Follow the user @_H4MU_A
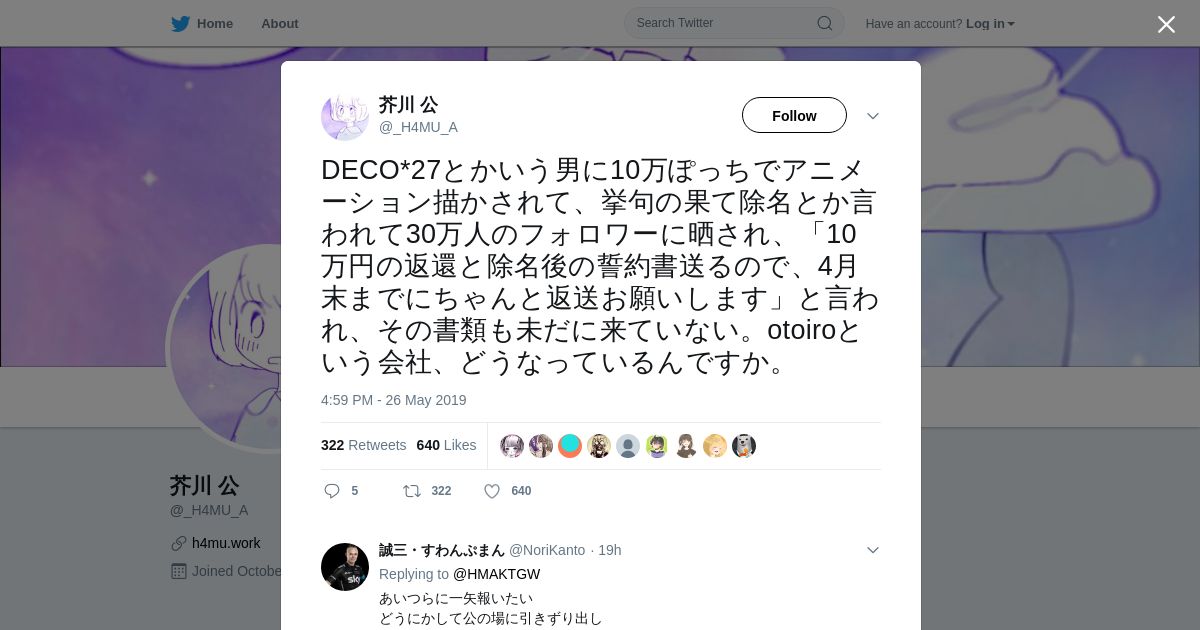This screenshot has width=1200, height=630. click(x=794, y=115)
